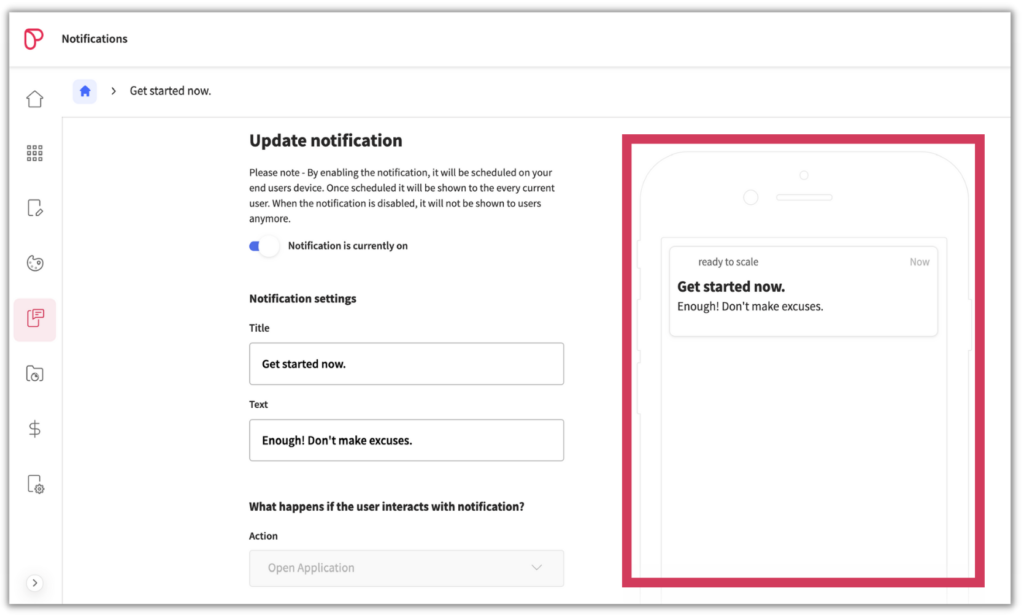This screenshot has width=1024, height=615.
Task: Click the red app logo in header
Action: point(33,39)
